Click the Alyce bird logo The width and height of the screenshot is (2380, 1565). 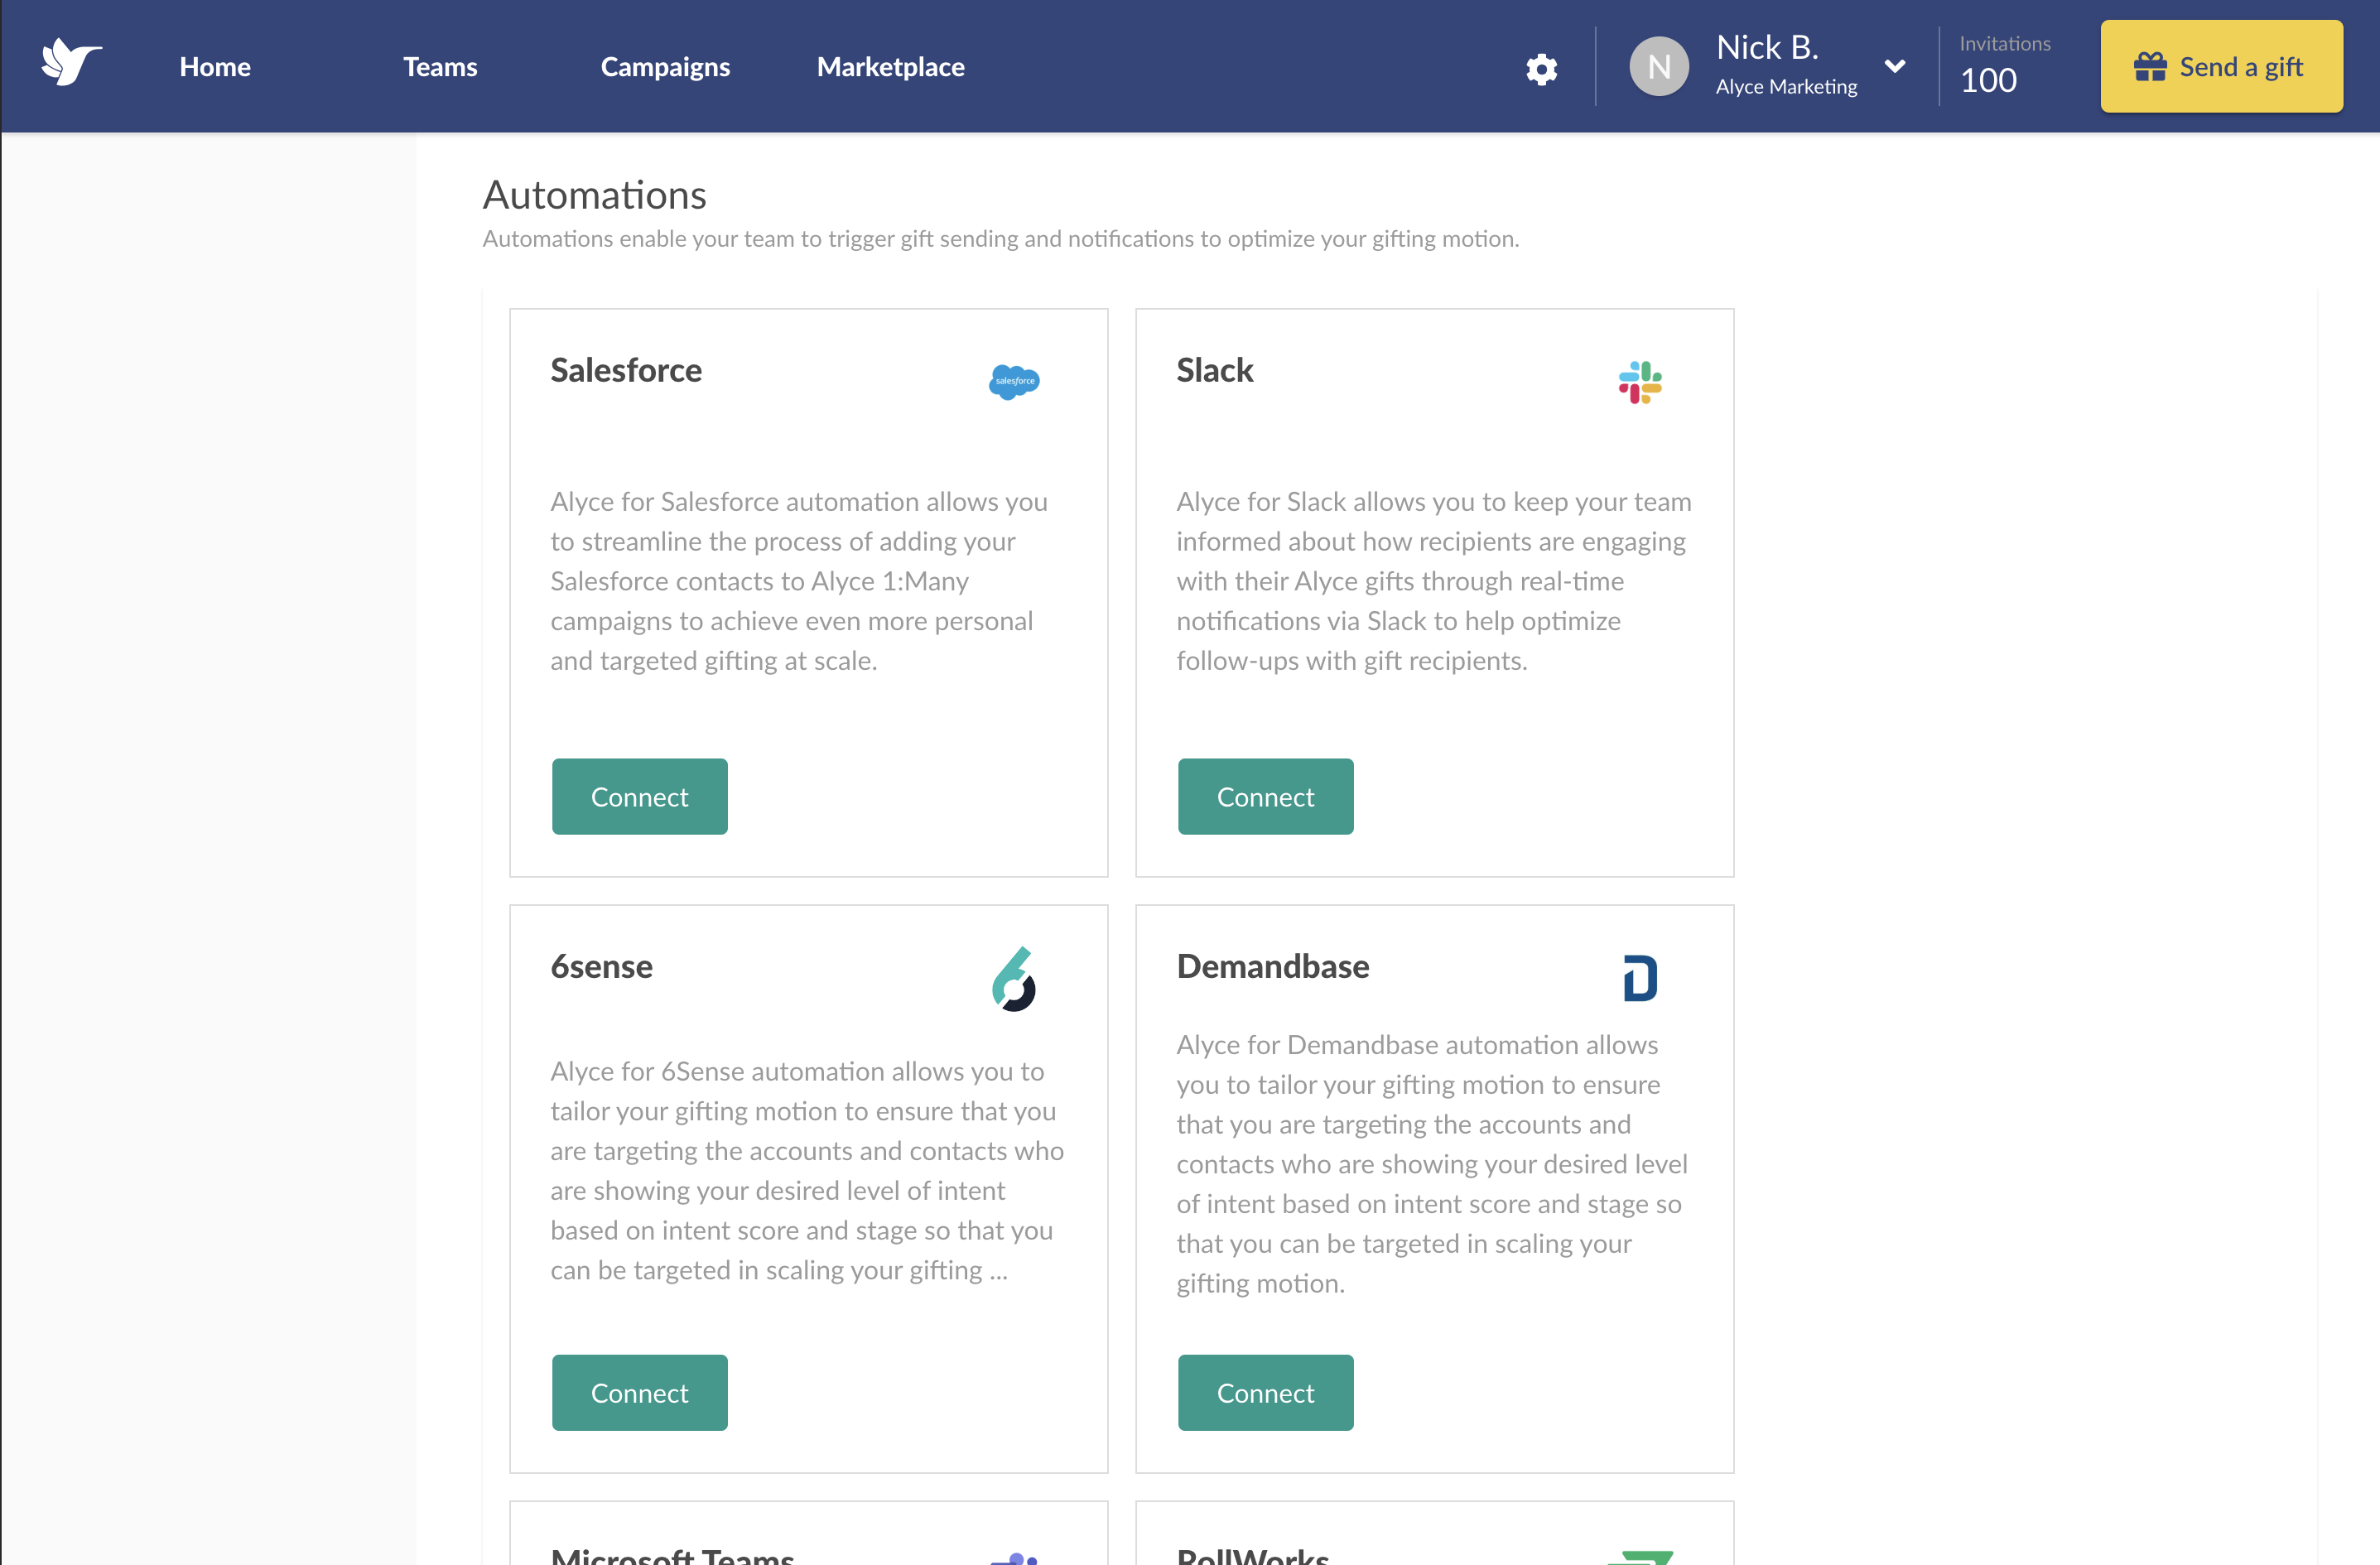point(71,63)
